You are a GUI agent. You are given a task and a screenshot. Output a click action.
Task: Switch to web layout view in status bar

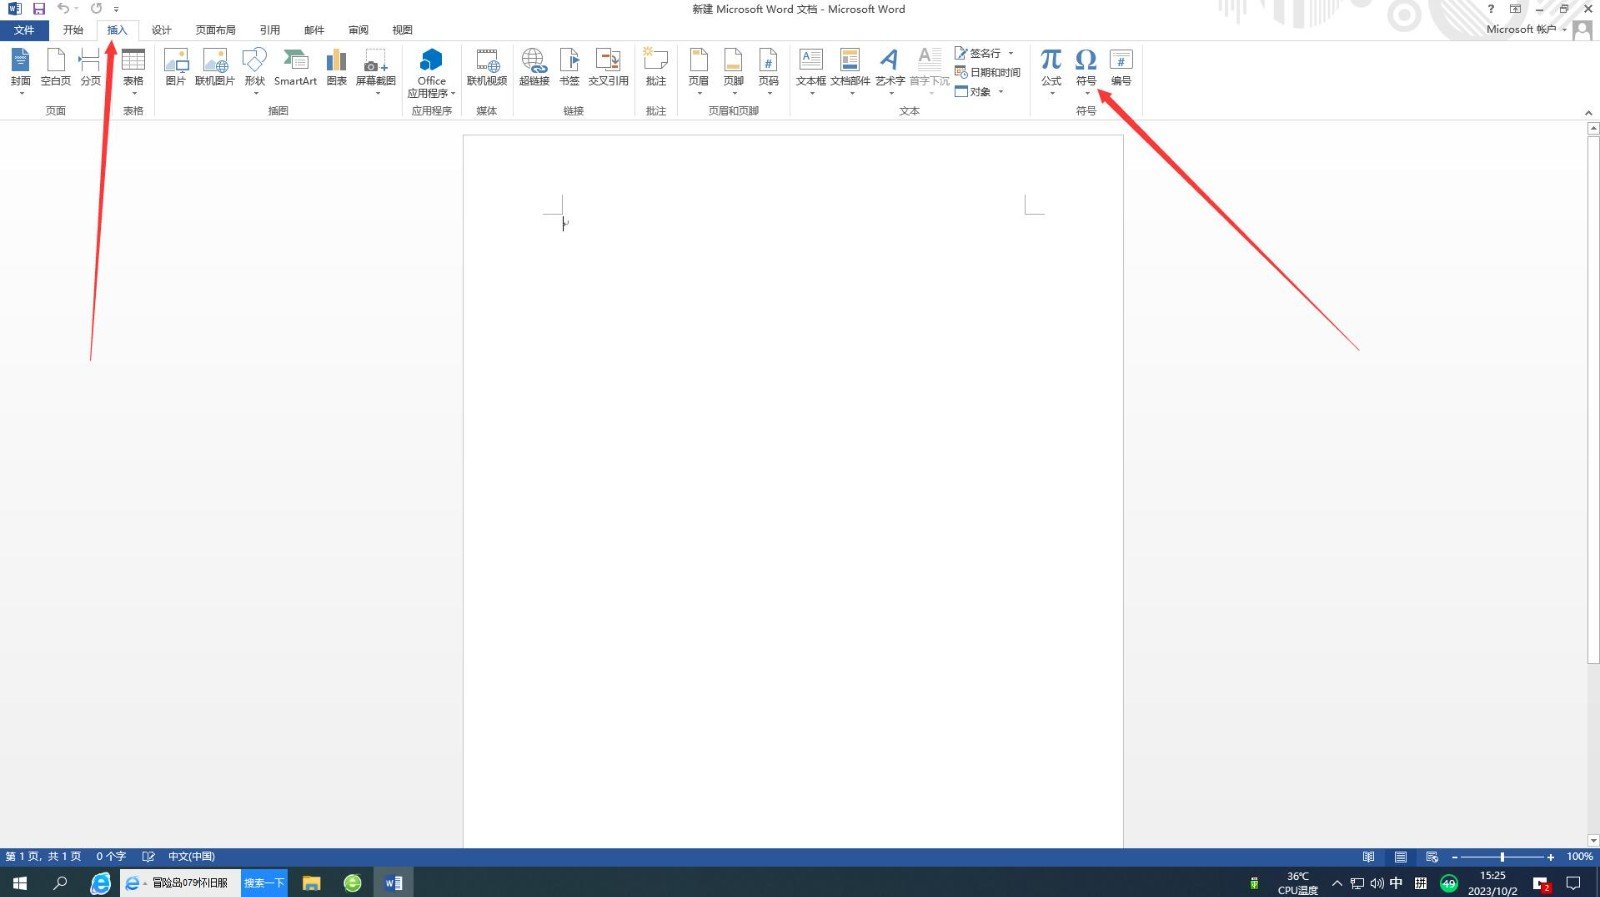pyautogui.click(x=1432, y=857)
